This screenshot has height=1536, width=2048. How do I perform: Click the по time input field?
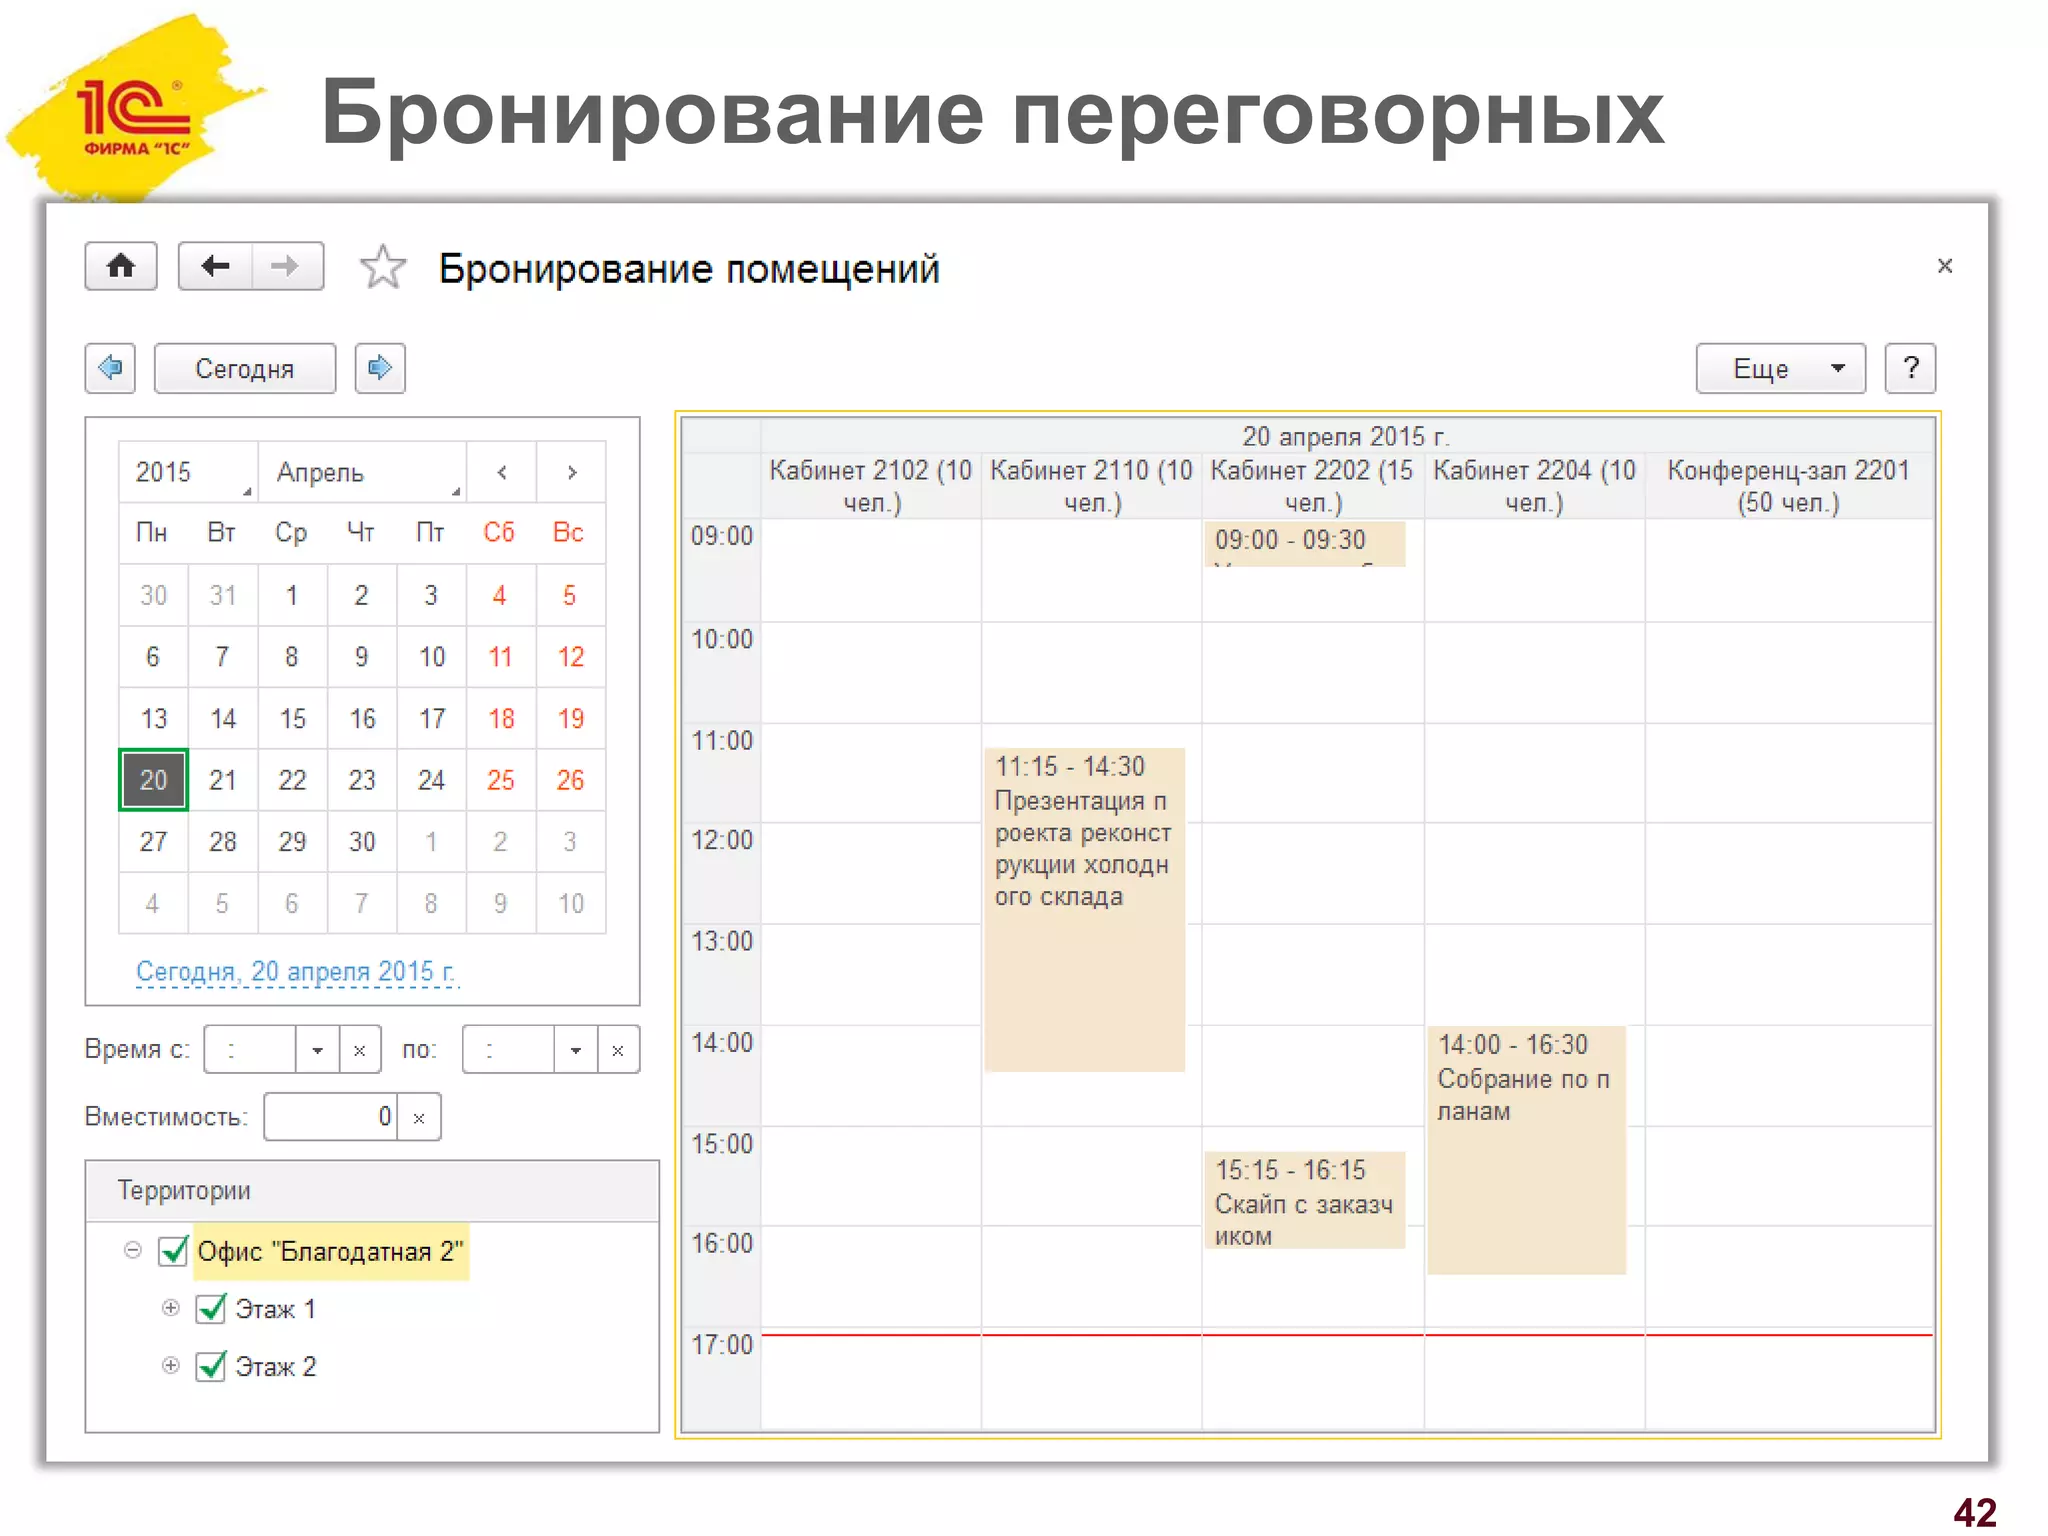coord(509,1050)
